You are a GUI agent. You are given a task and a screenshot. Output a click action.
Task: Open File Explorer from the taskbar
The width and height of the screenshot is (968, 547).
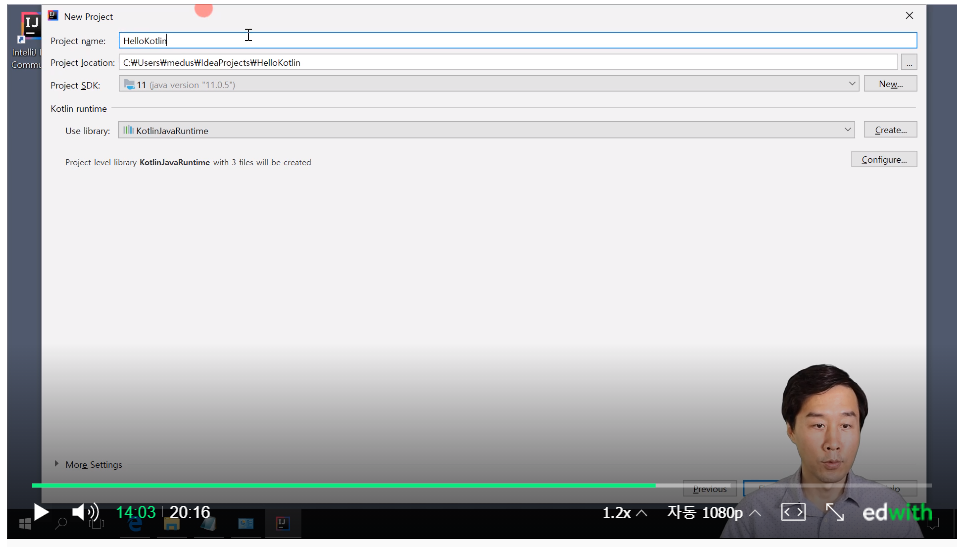[x=172, y=524]
